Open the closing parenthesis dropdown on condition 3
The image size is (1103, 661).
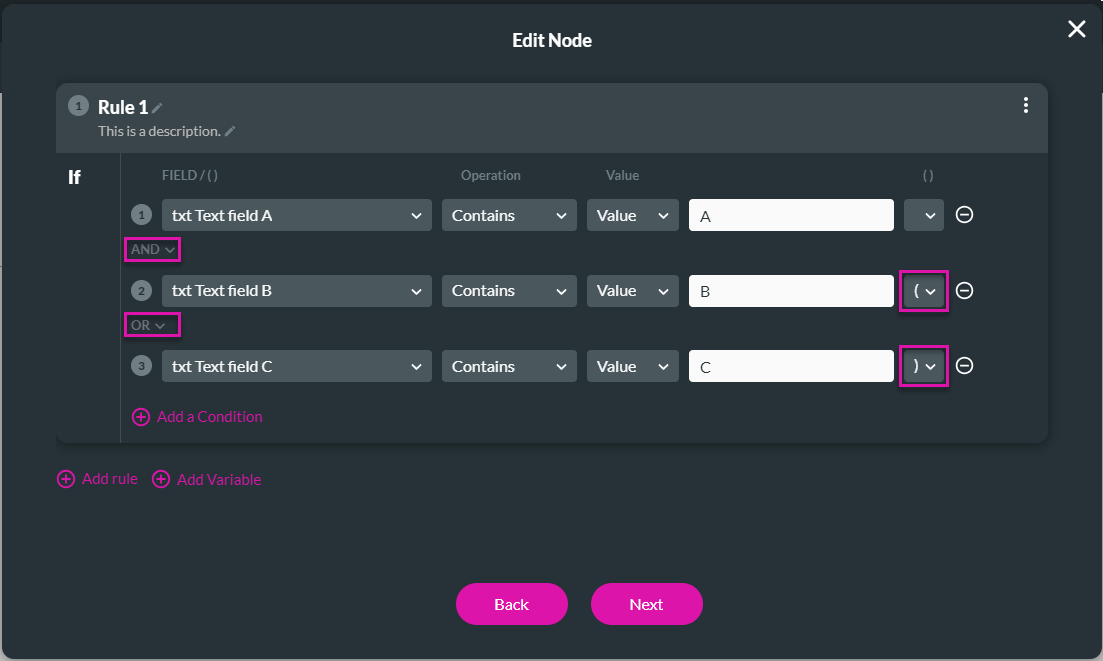click(923, 366)
